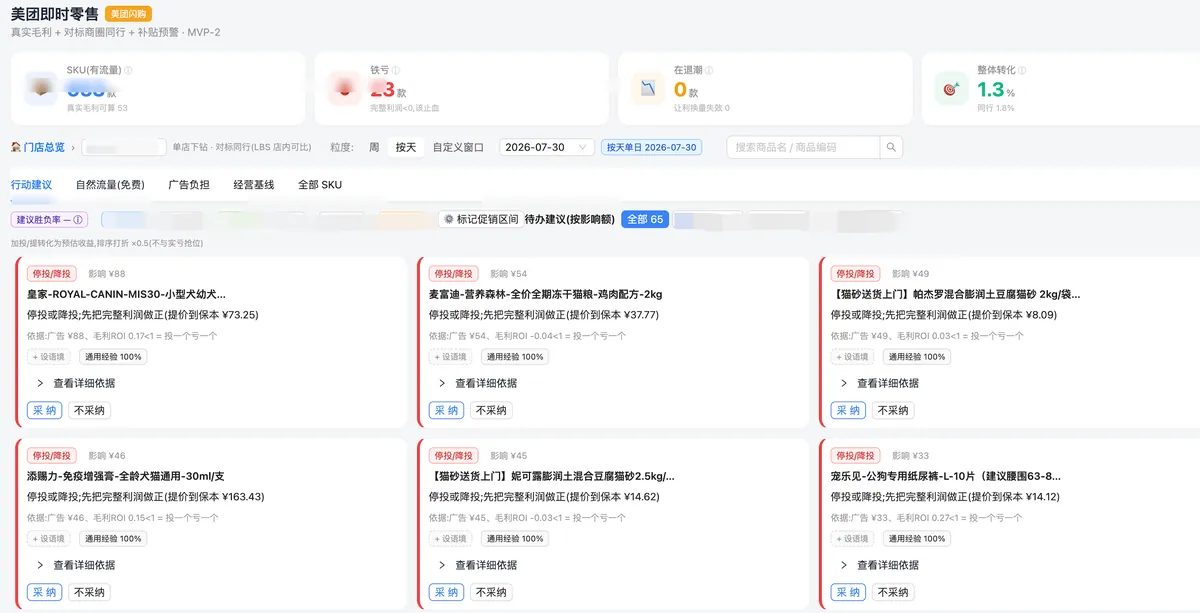
Task: Select 自定义窗口 granularity
Action: [458, 147]
